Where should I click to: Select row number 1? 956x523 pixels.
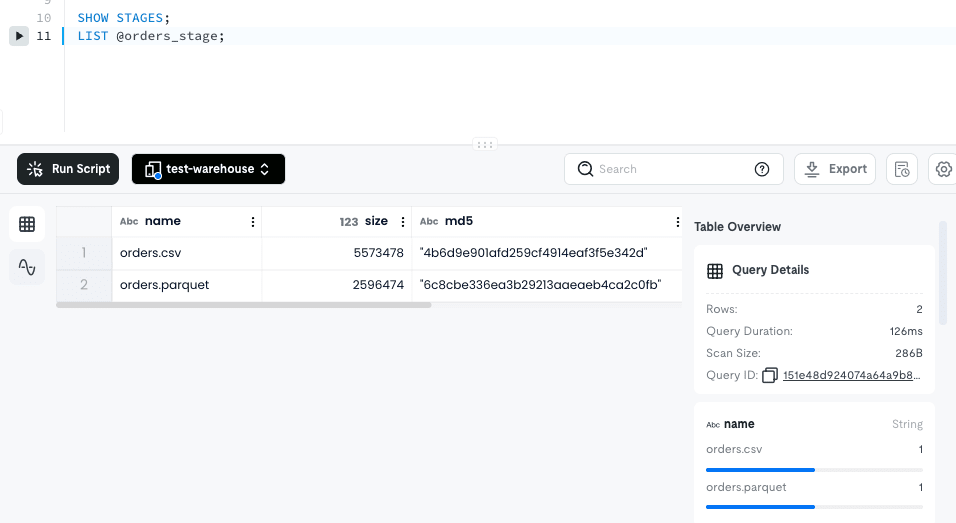click(84, 253)
